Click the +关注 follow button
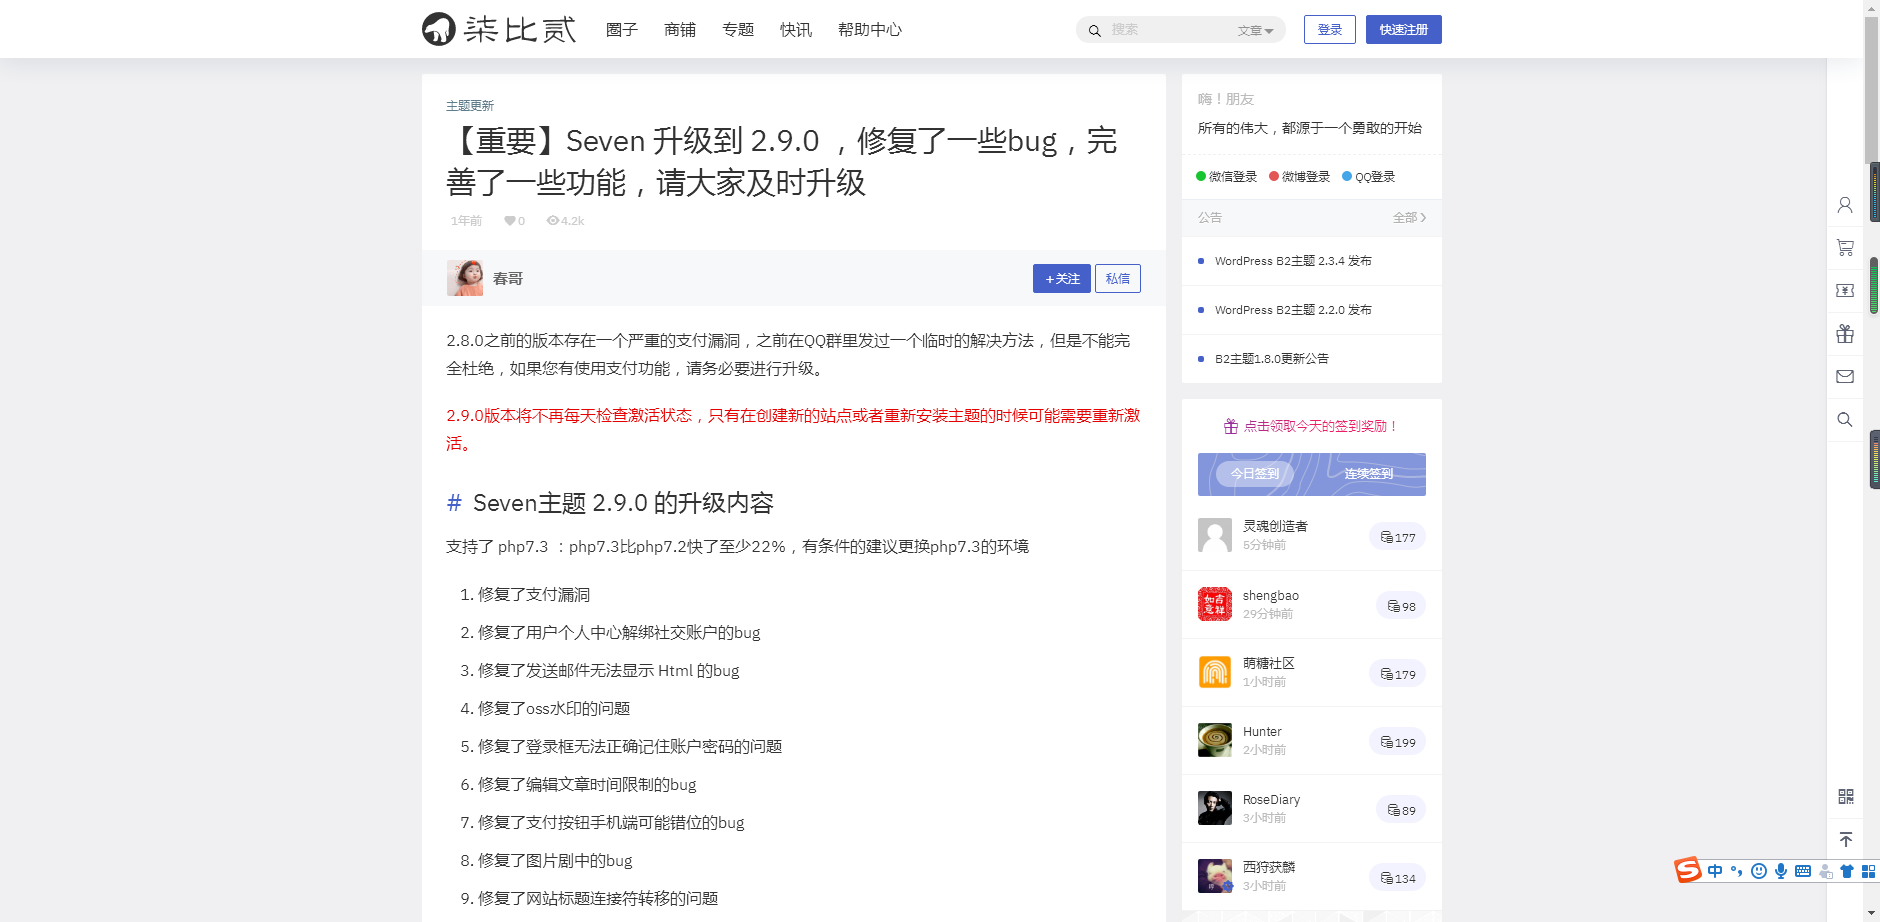Image resolution: width=1880 pixels, height=922 pixels. pos(1061,279)
